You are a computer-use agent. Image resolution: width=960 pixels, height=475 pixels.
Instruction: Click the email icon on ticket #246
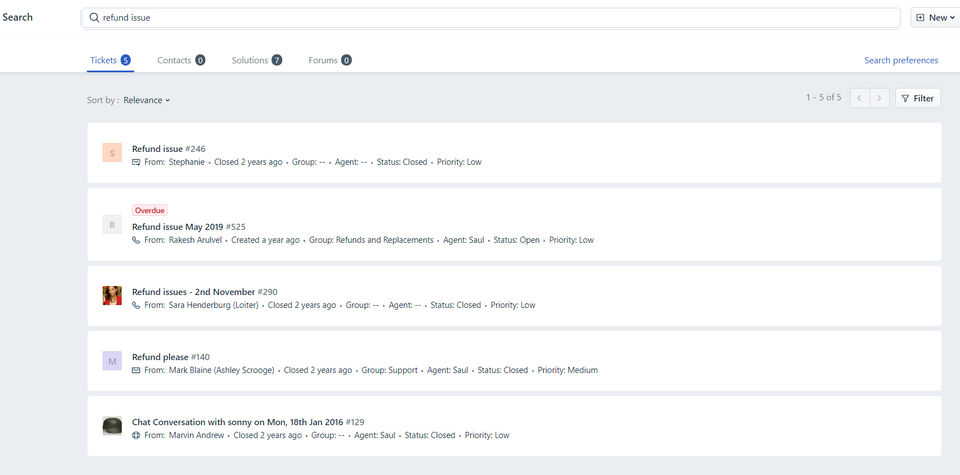[136, 162]
